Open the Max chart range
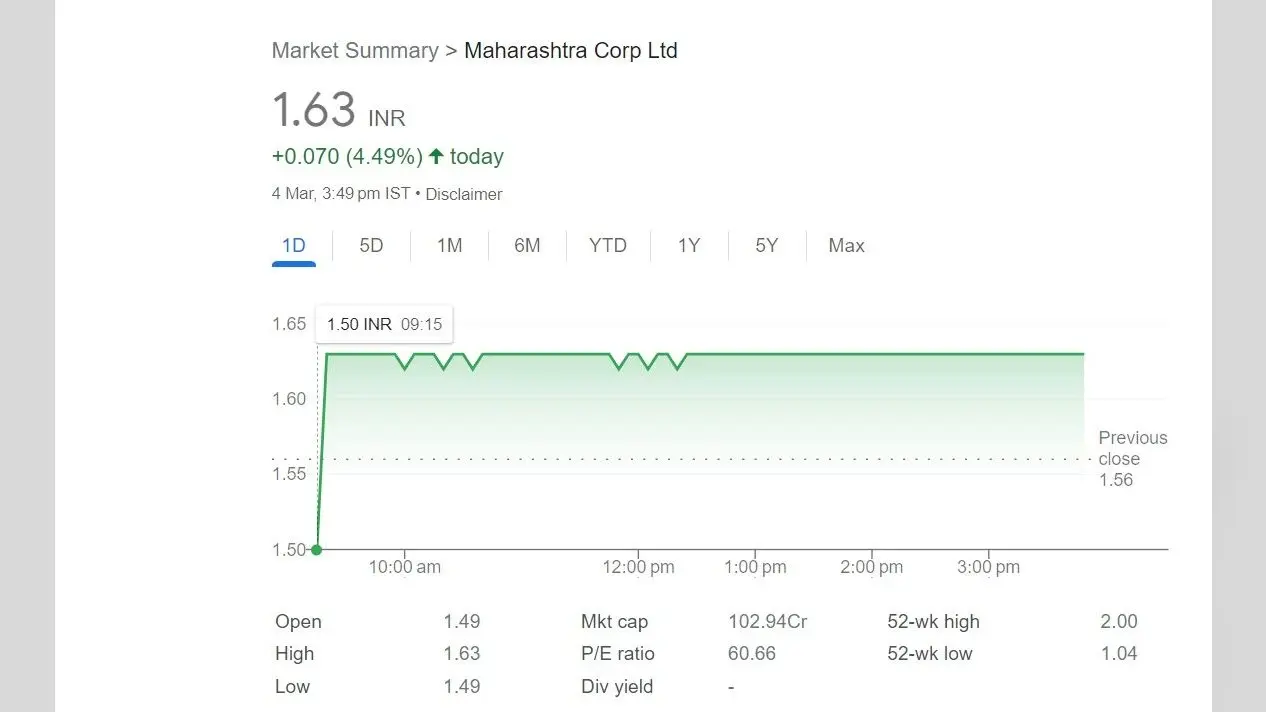Viewport: 1266px width, 712px height. (x=846, y=246)
